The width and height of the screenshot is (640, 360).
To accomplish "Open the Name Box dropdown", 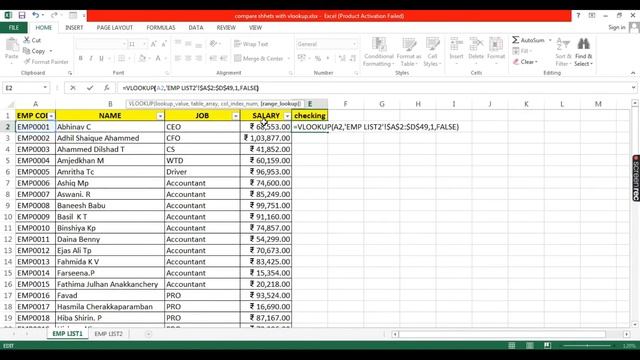I will pyautogui.click(x=45, y=88).
